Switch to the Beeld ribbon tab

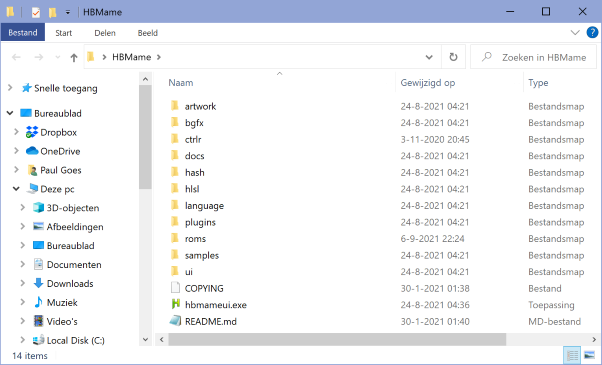tap(148, 33)
